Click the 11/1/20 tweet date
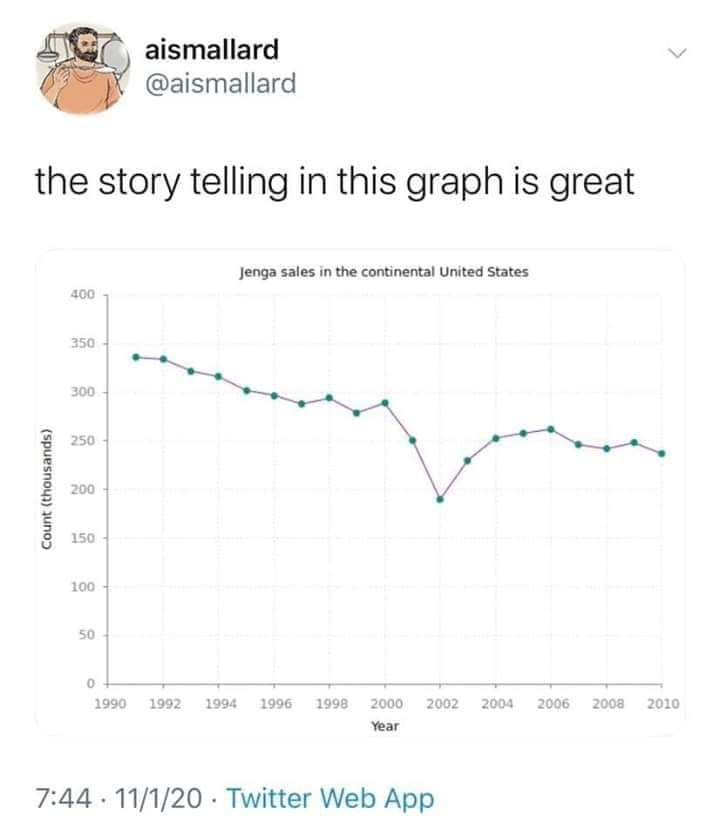 tap(159, 799)
